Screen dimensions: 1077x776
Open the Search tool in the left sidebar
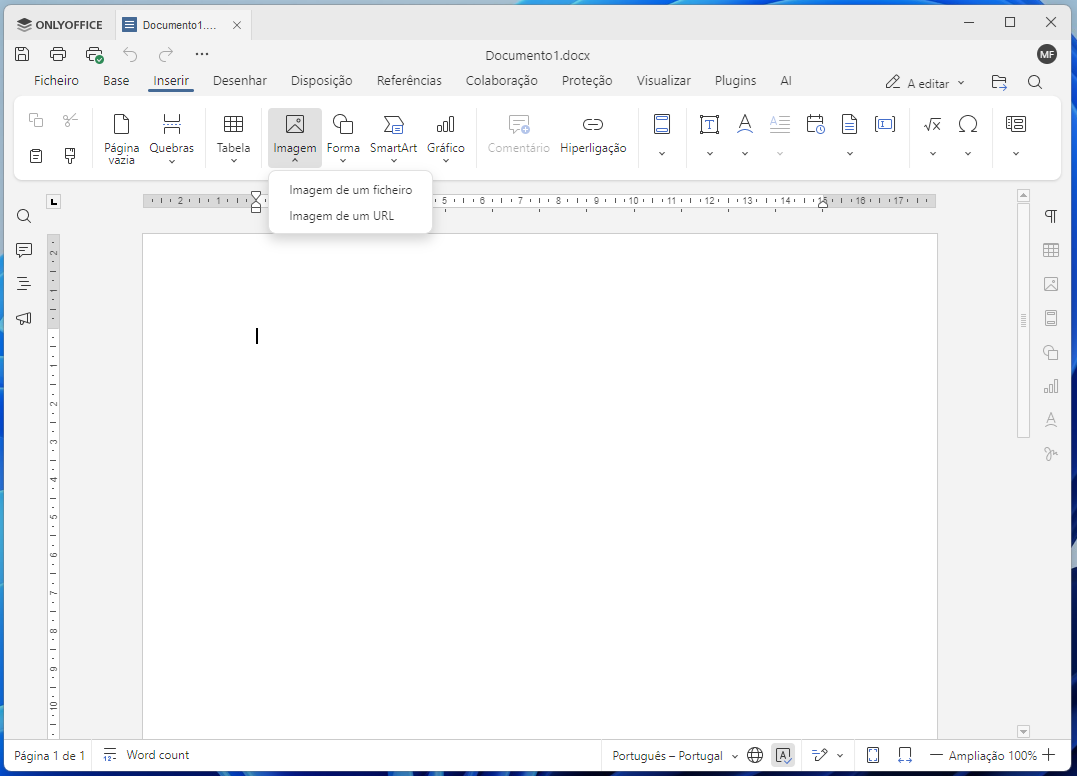[x=23, y=215]
